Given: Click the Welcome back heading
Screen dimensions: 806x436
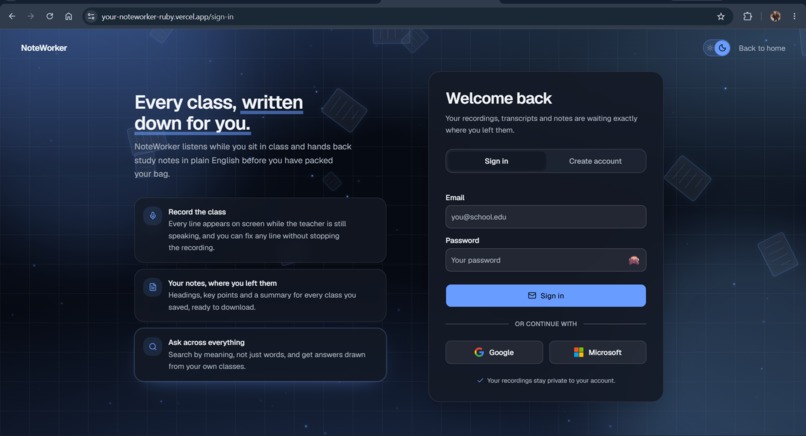Looking at the screenshot, I should [499, 98].
